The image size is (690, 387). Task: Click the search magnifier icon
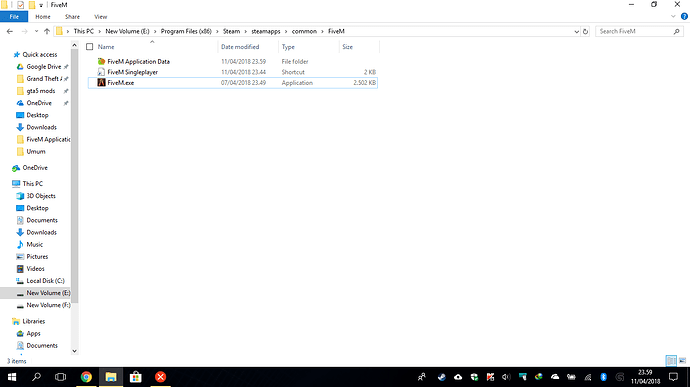point(676,31)
